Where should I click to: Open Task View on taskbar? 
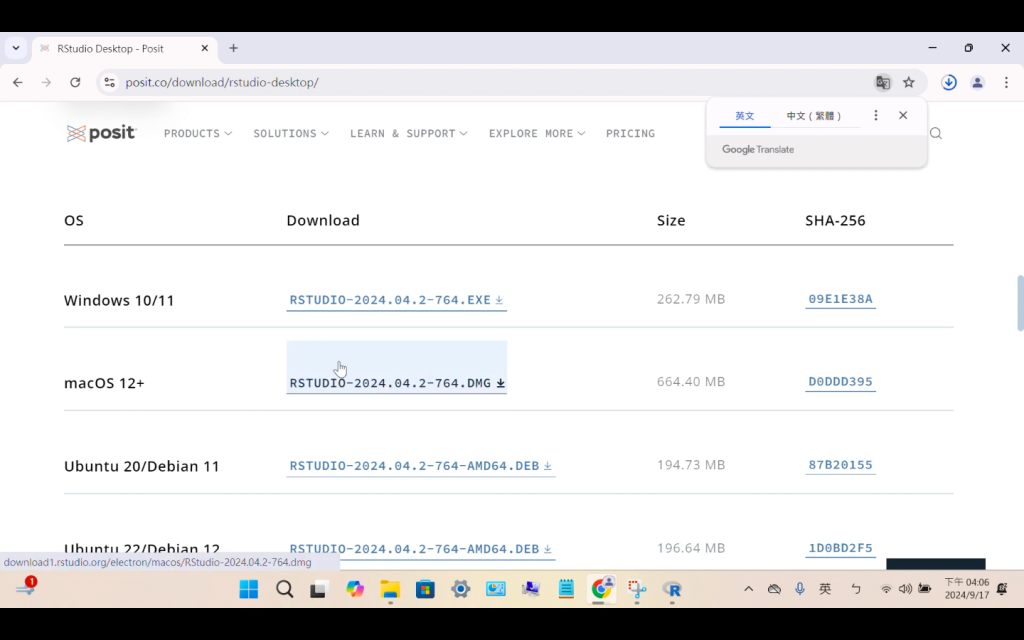tap(319, 589)
